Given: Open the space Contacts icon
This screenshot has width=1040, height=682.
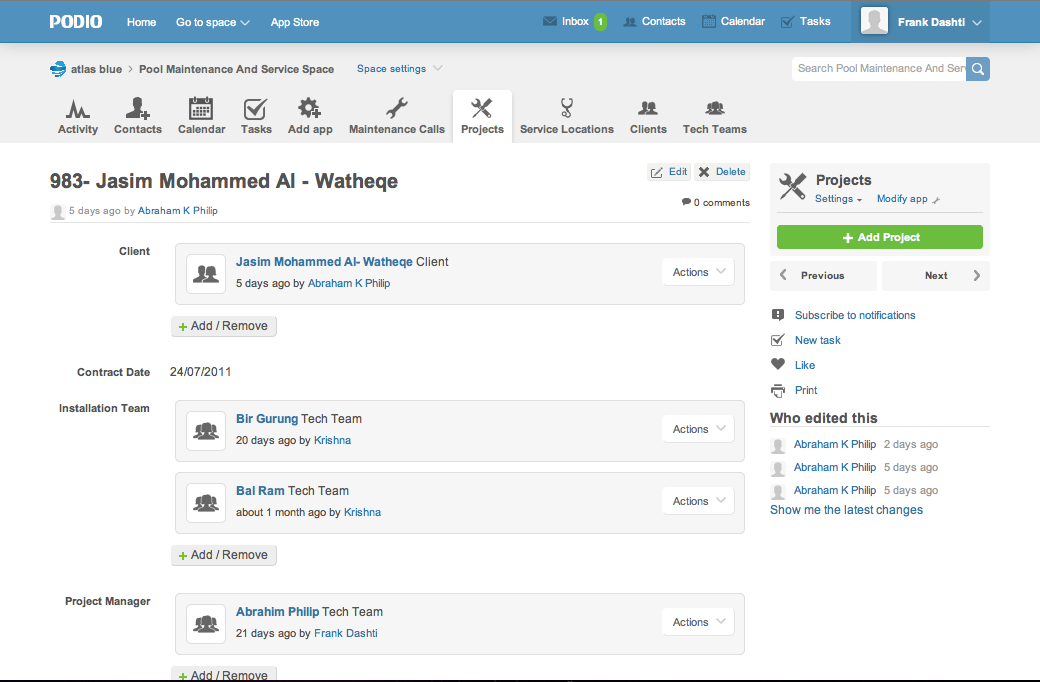Looking at the screenshot, I should [x=138, y=109].
